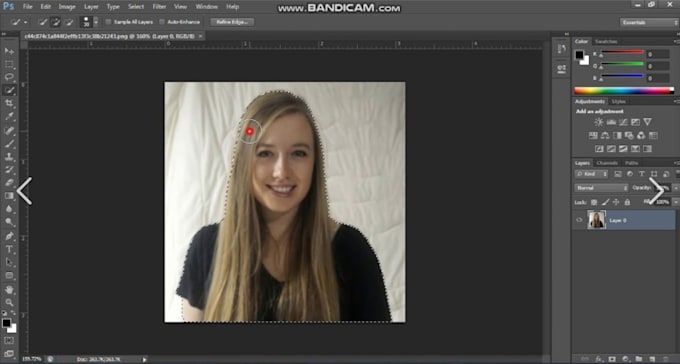680x364 pixels.
Task: Select the Quick Selection tool in toolbox
Action: coord(9,90)
